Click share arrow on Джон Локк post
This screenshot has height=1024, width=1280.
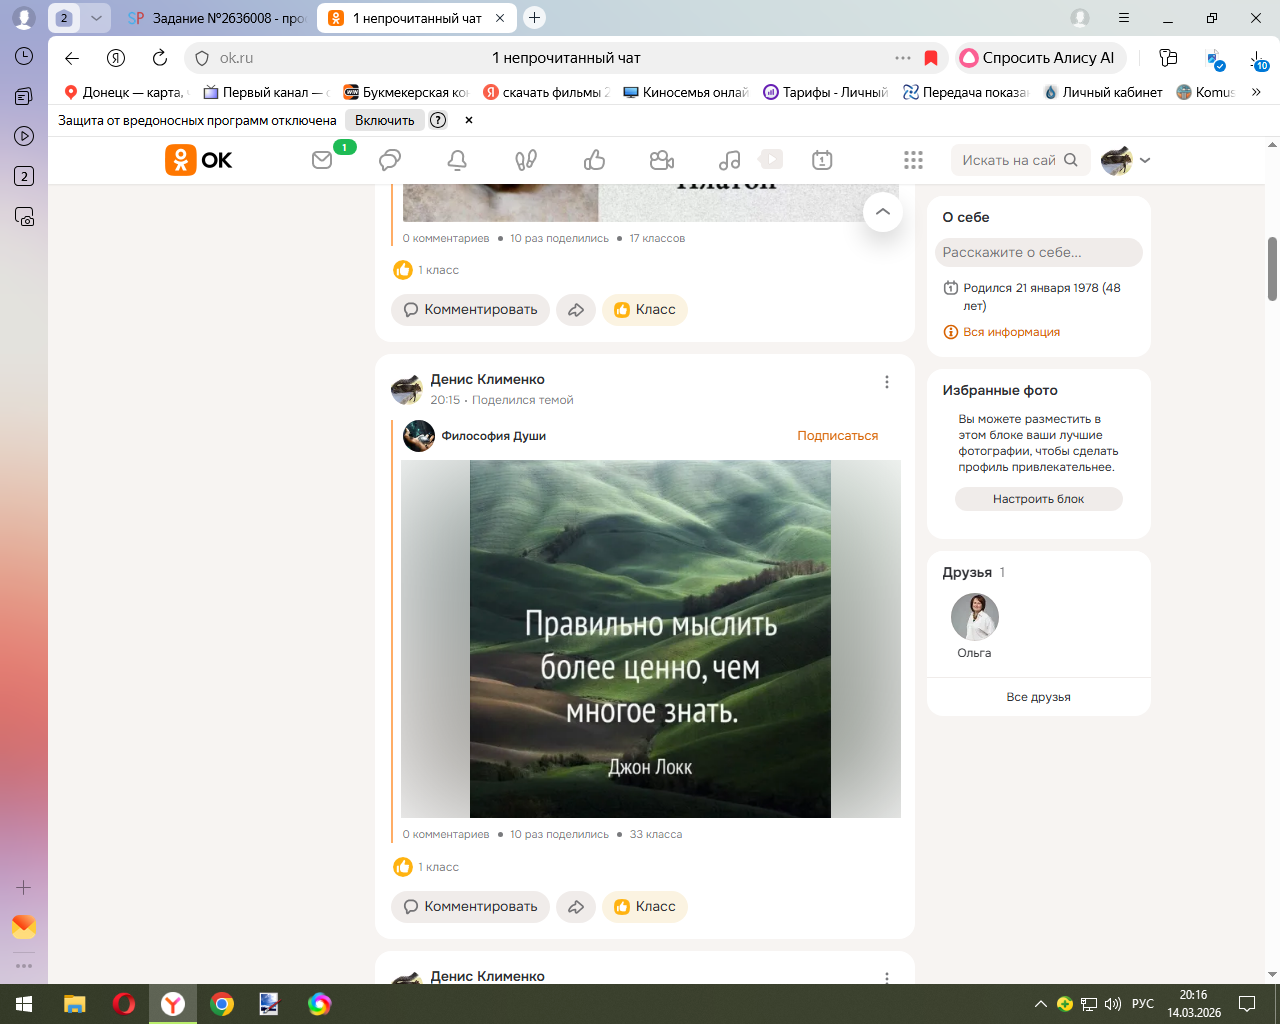point(576,907)
